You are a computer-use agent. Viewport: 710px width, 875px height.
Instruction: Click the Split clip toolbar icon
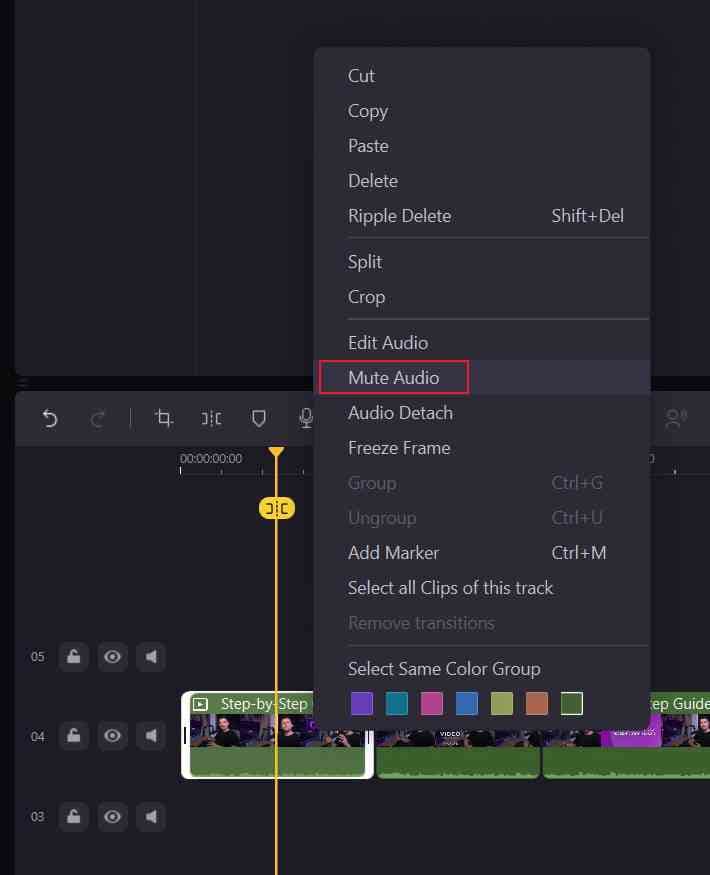coord(211,418)
